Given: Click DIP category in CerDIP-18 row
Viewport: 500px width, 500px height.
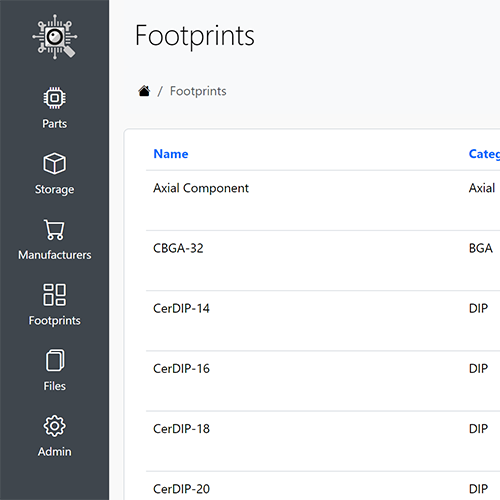Looking at the screenshot, I should coord(478,429).
